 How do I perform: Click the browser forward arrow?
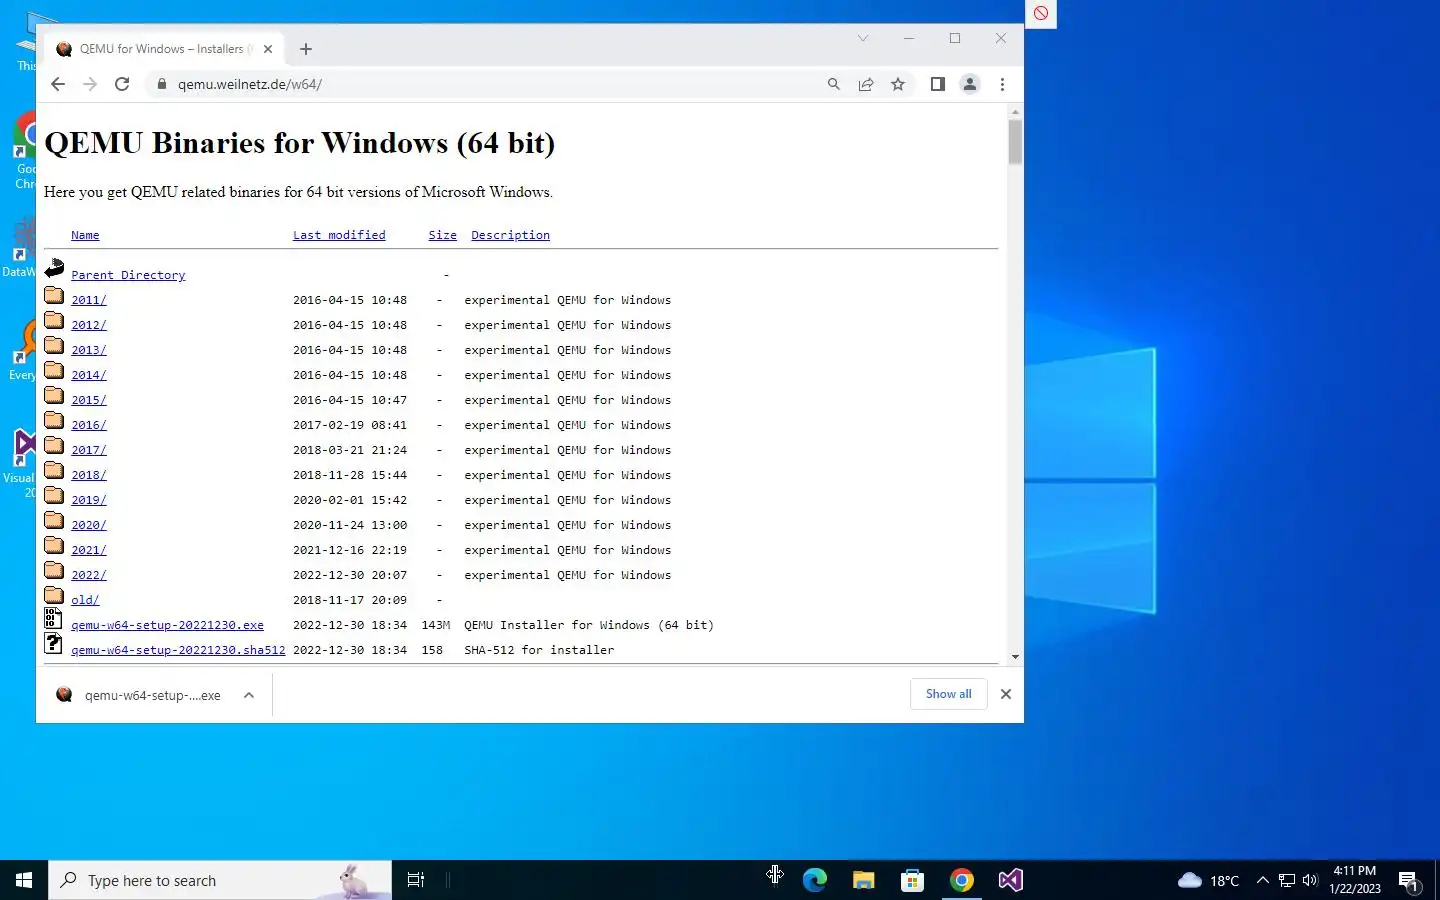(x=90, y=84)
